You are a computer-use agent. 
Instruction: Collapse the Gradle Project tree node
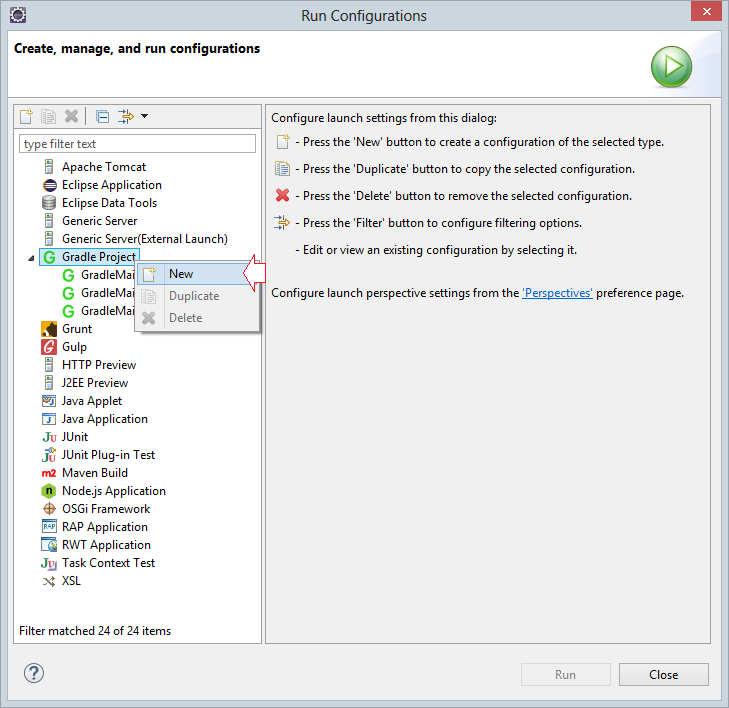tap(31, 258)
